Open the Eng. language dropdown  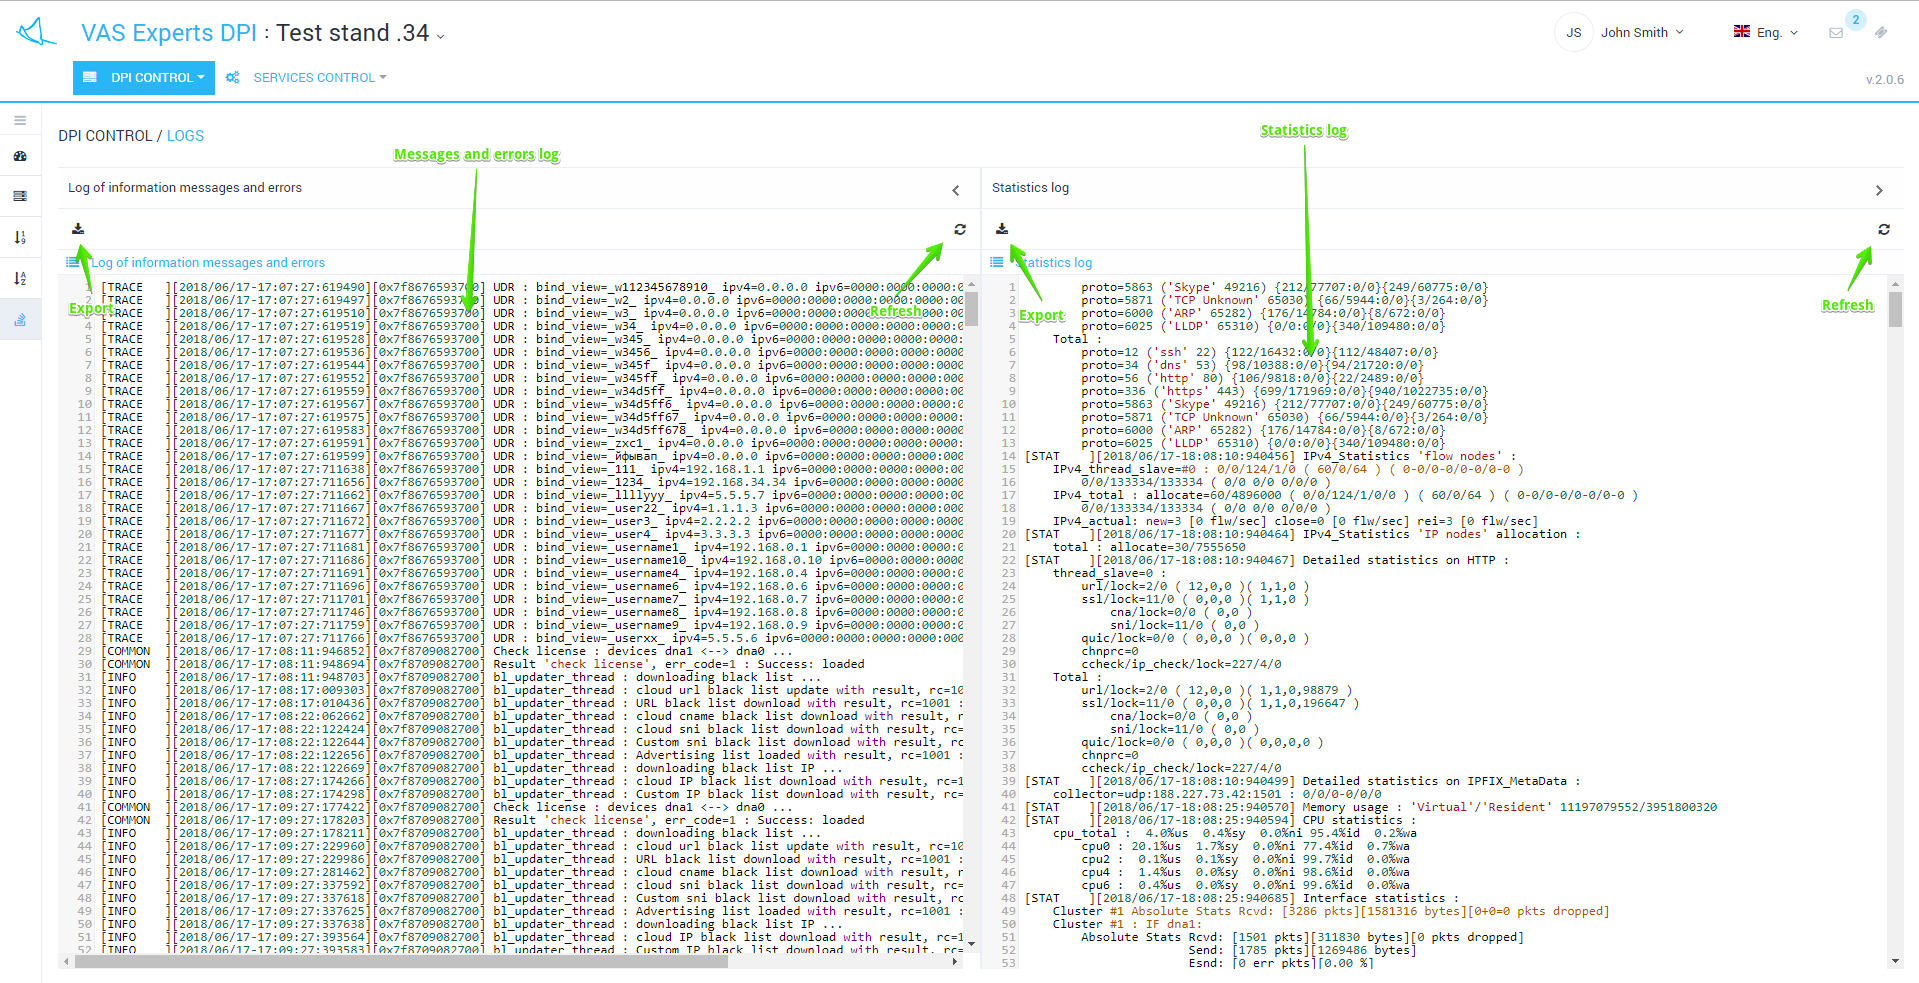coord(1768,33)
